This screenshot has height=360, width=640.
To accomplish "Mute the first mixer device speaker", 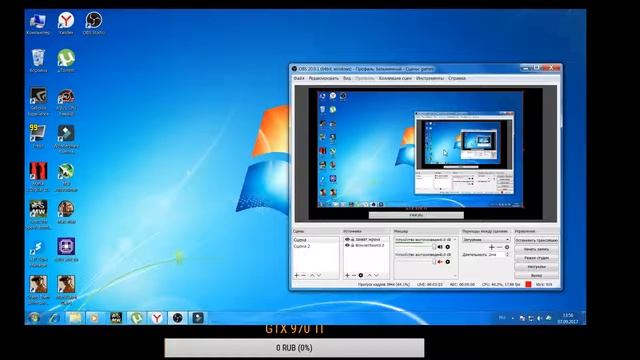I will click(440, 247).
